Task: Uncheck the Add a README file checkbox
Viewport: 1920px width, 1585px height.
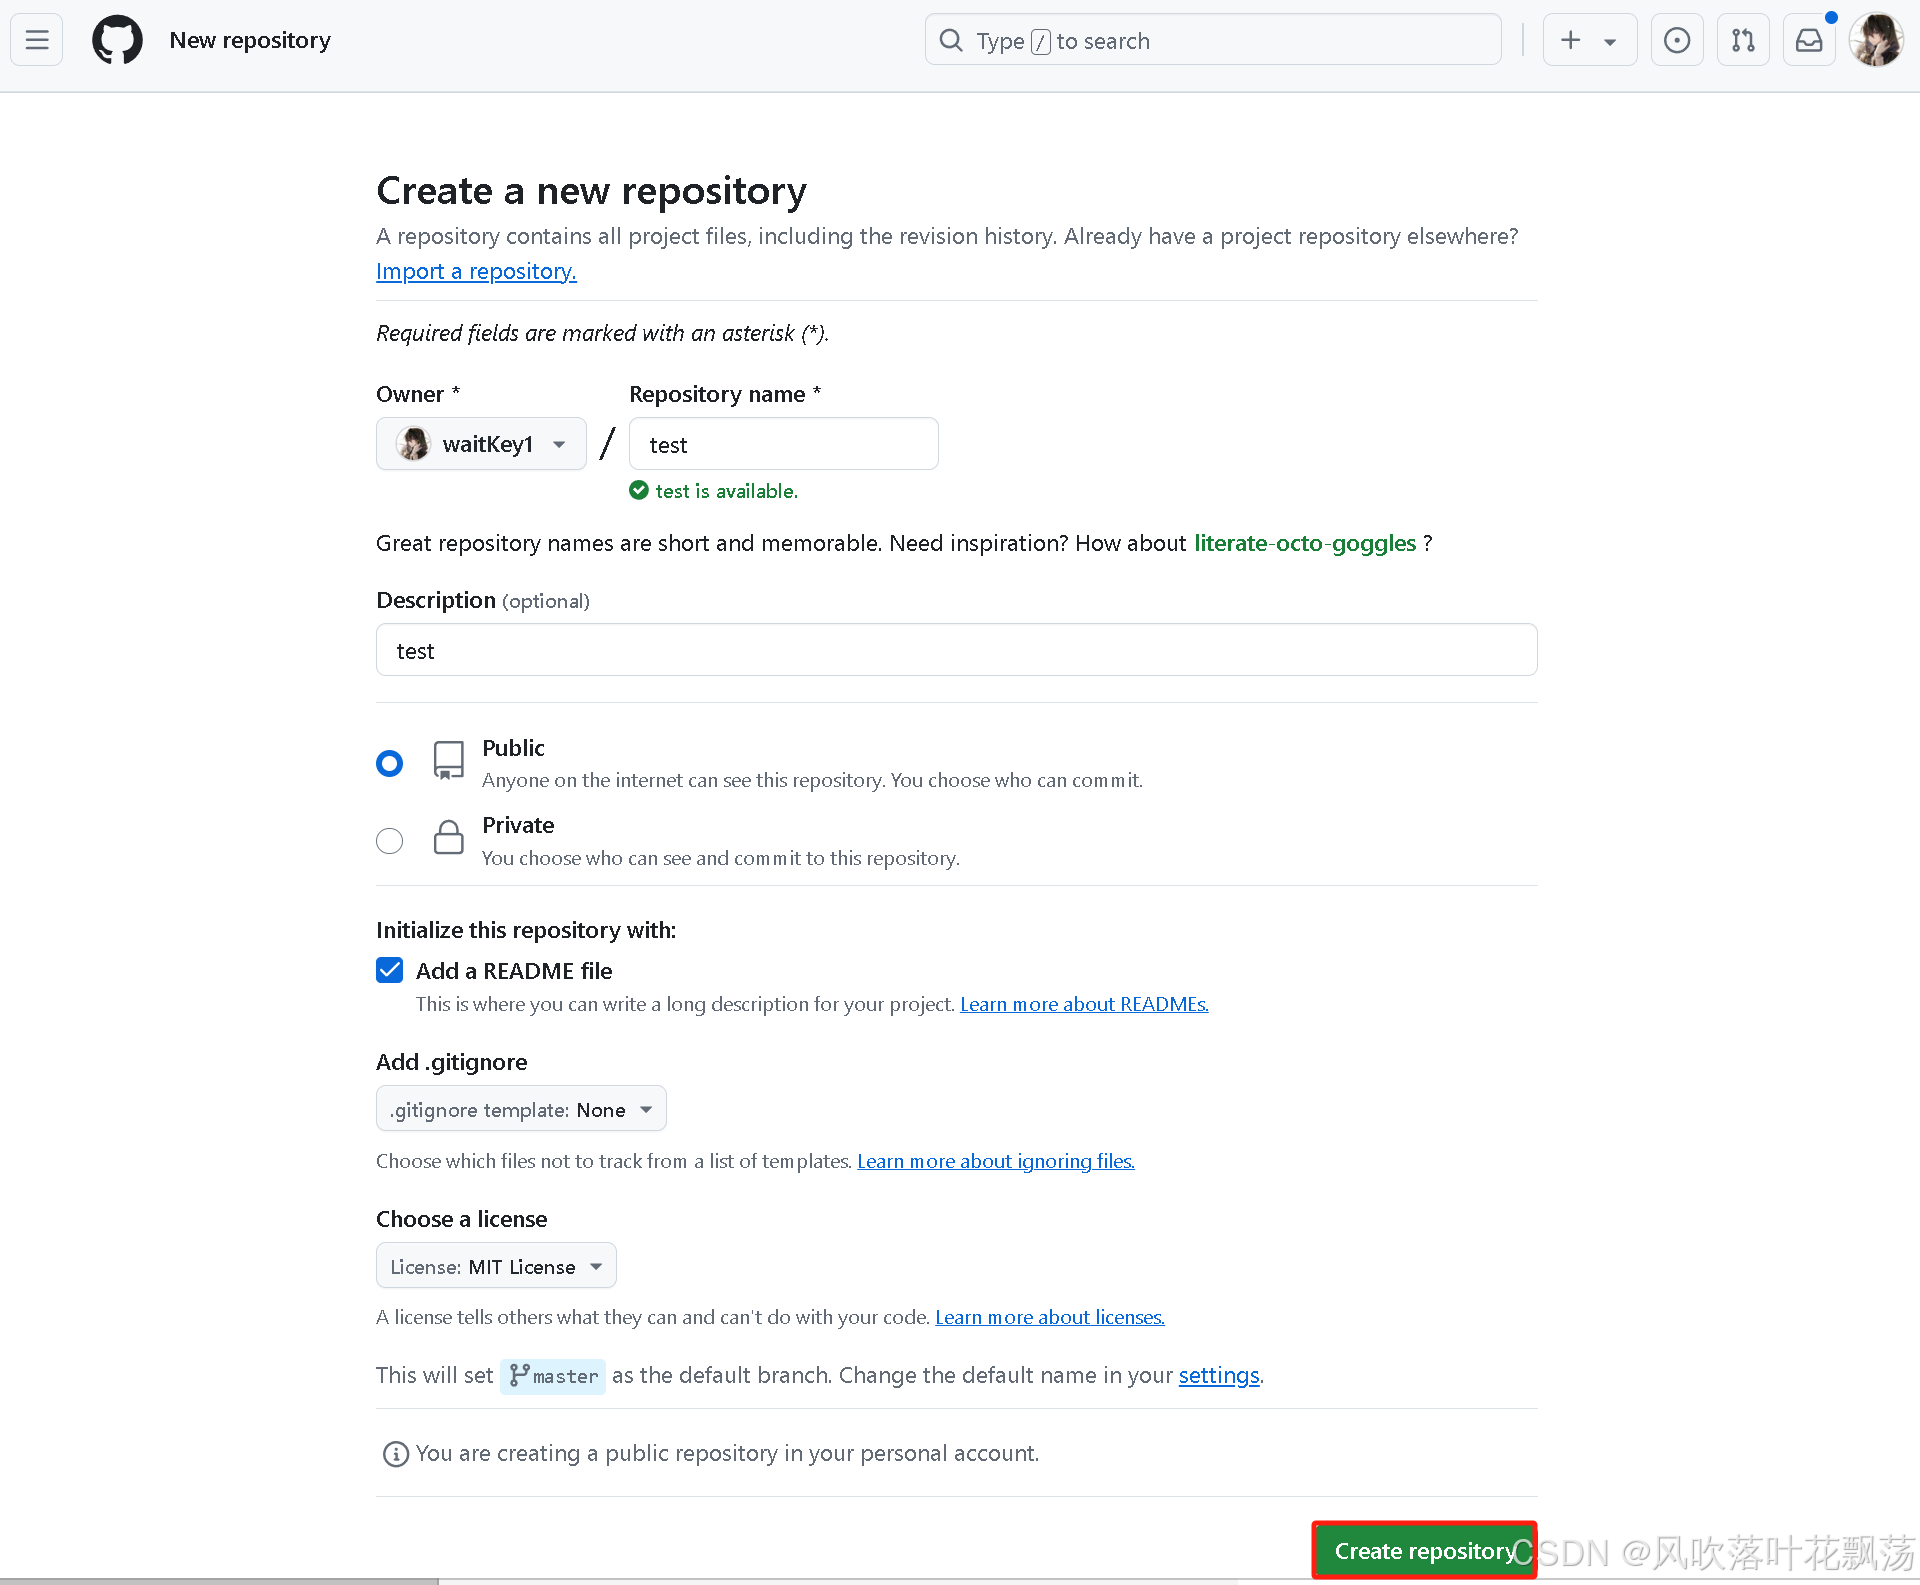Action: 389,970
